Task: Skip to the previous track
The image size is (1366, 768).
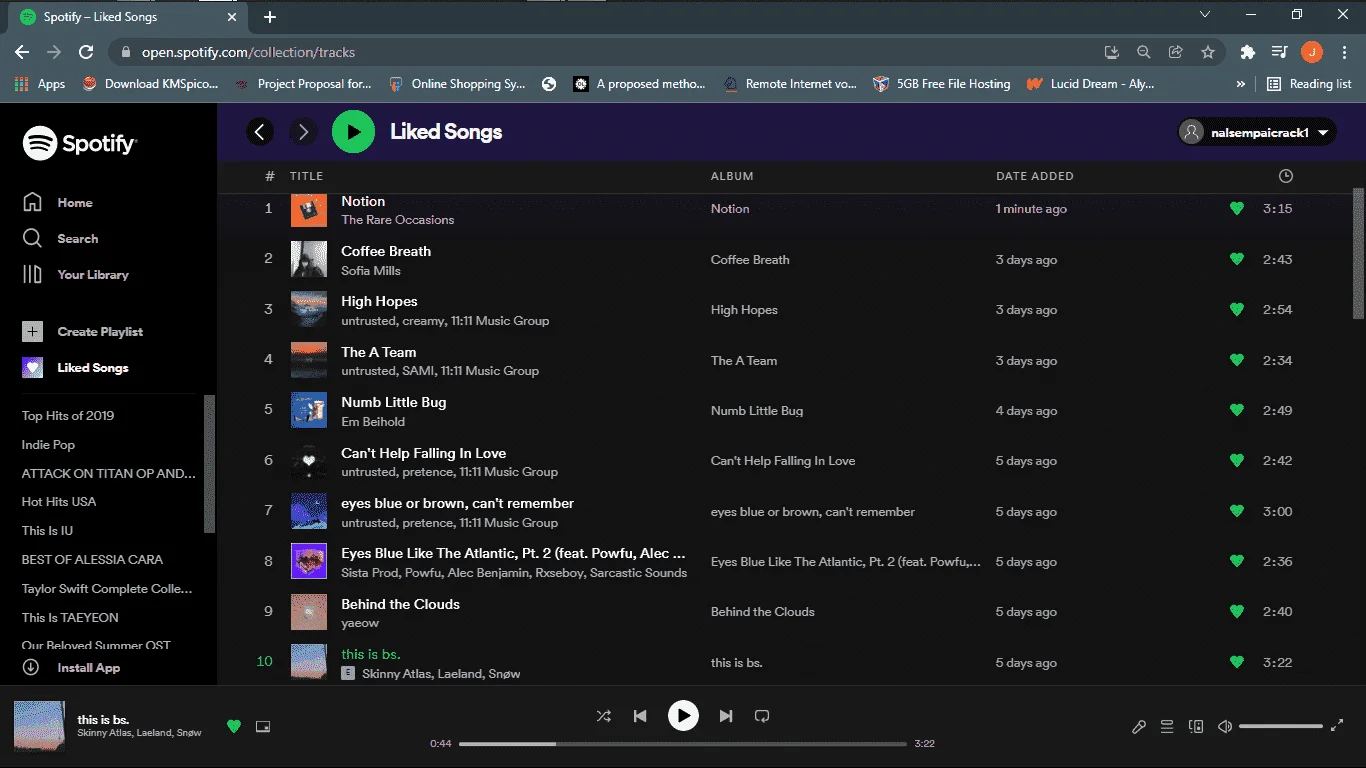Action: tap(640, 716)
